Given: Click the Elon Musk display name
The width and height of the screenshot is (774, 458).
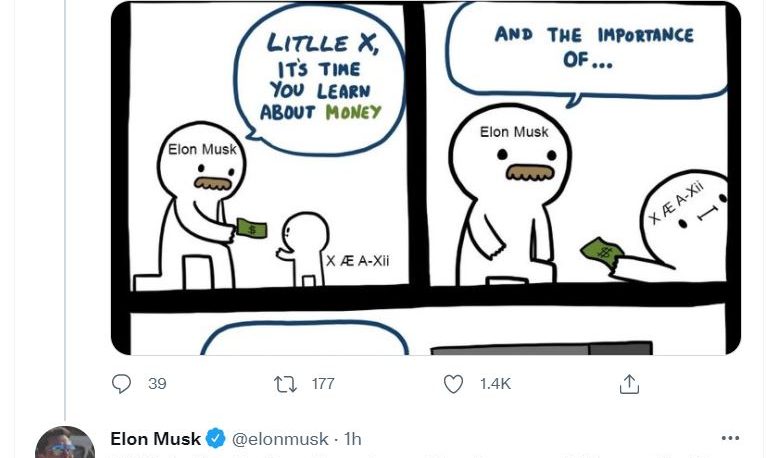Looking at the screenshot, I should click(155, 439).
